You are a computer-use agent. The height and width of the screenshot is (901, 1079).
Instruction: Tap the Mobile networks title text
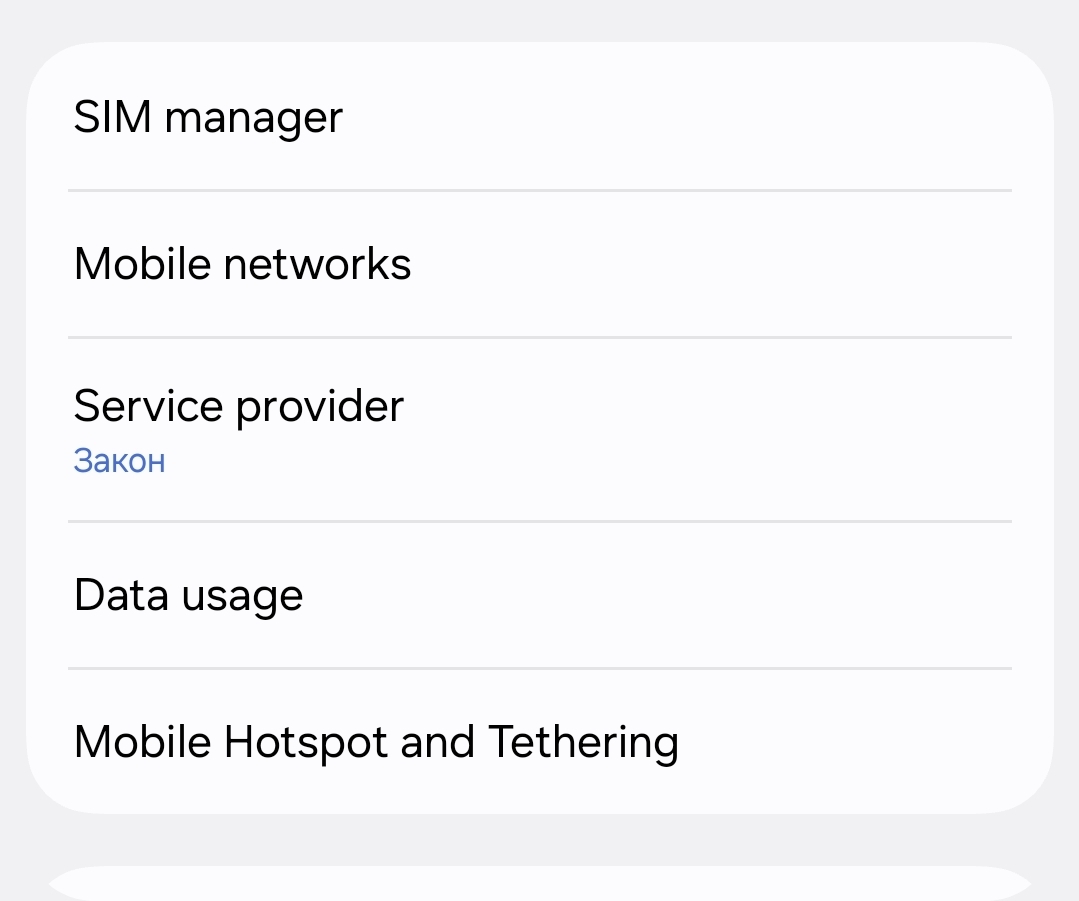242,264
